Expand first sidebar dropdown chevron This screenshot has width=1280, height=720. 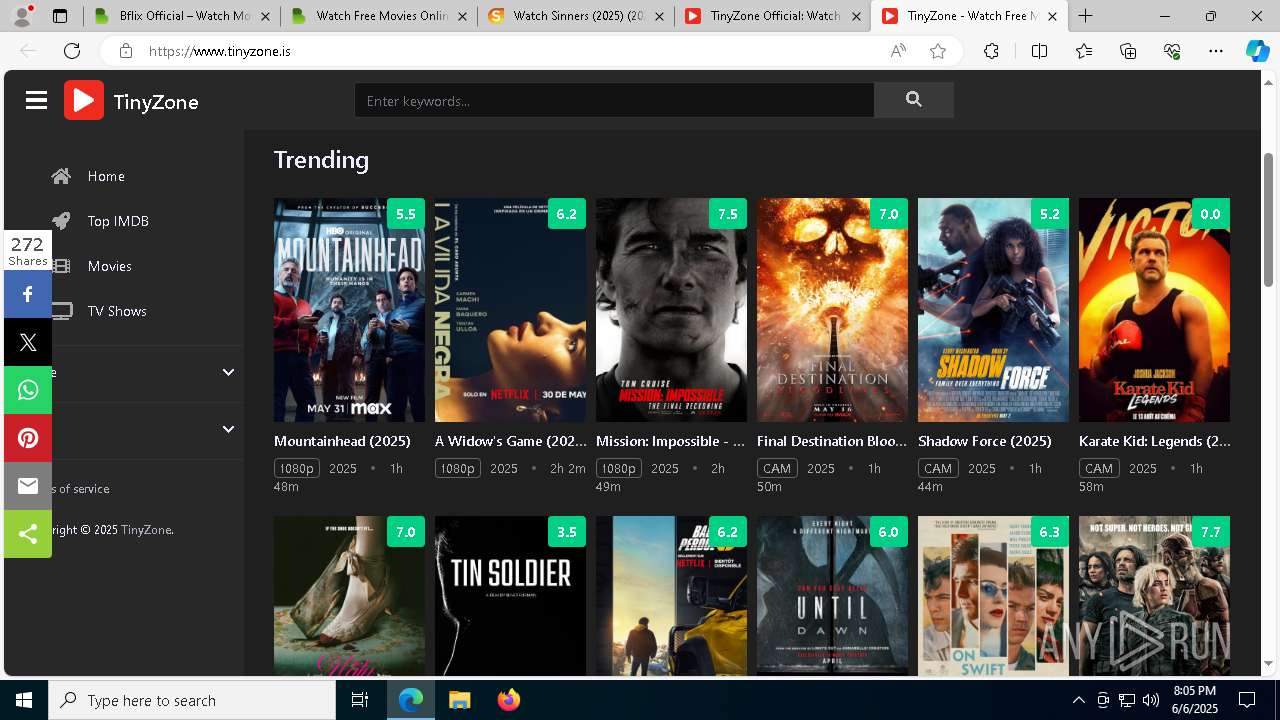(228, 372)
